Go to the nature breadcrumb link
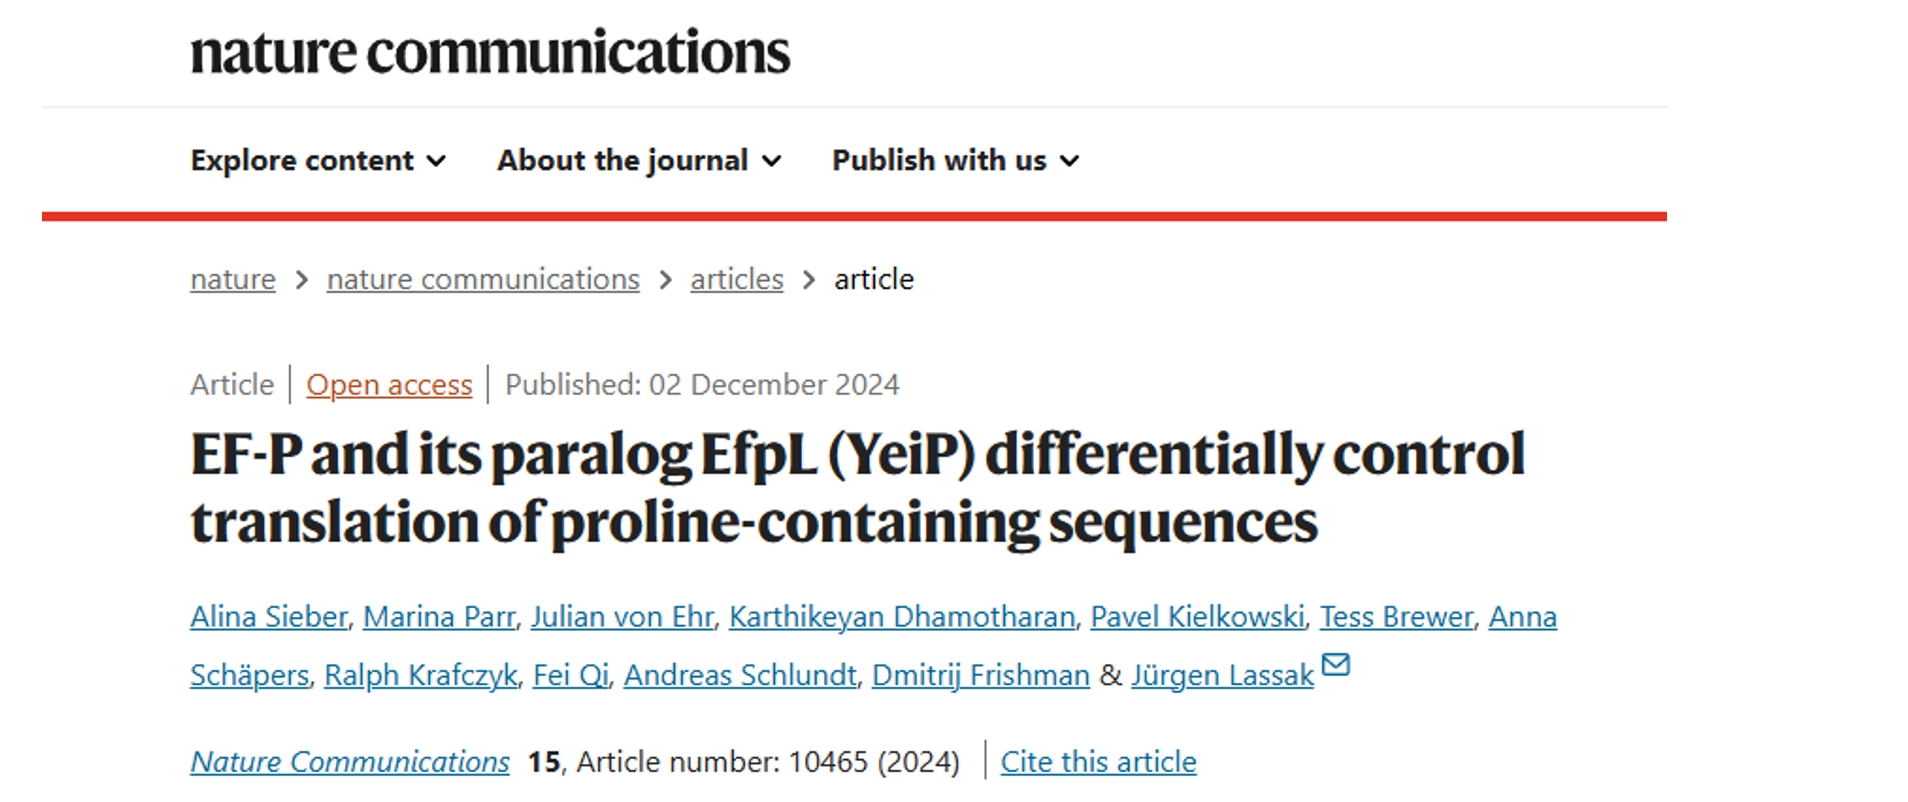Viewport: 1908px width, 802px height. [x=233, y=279]
